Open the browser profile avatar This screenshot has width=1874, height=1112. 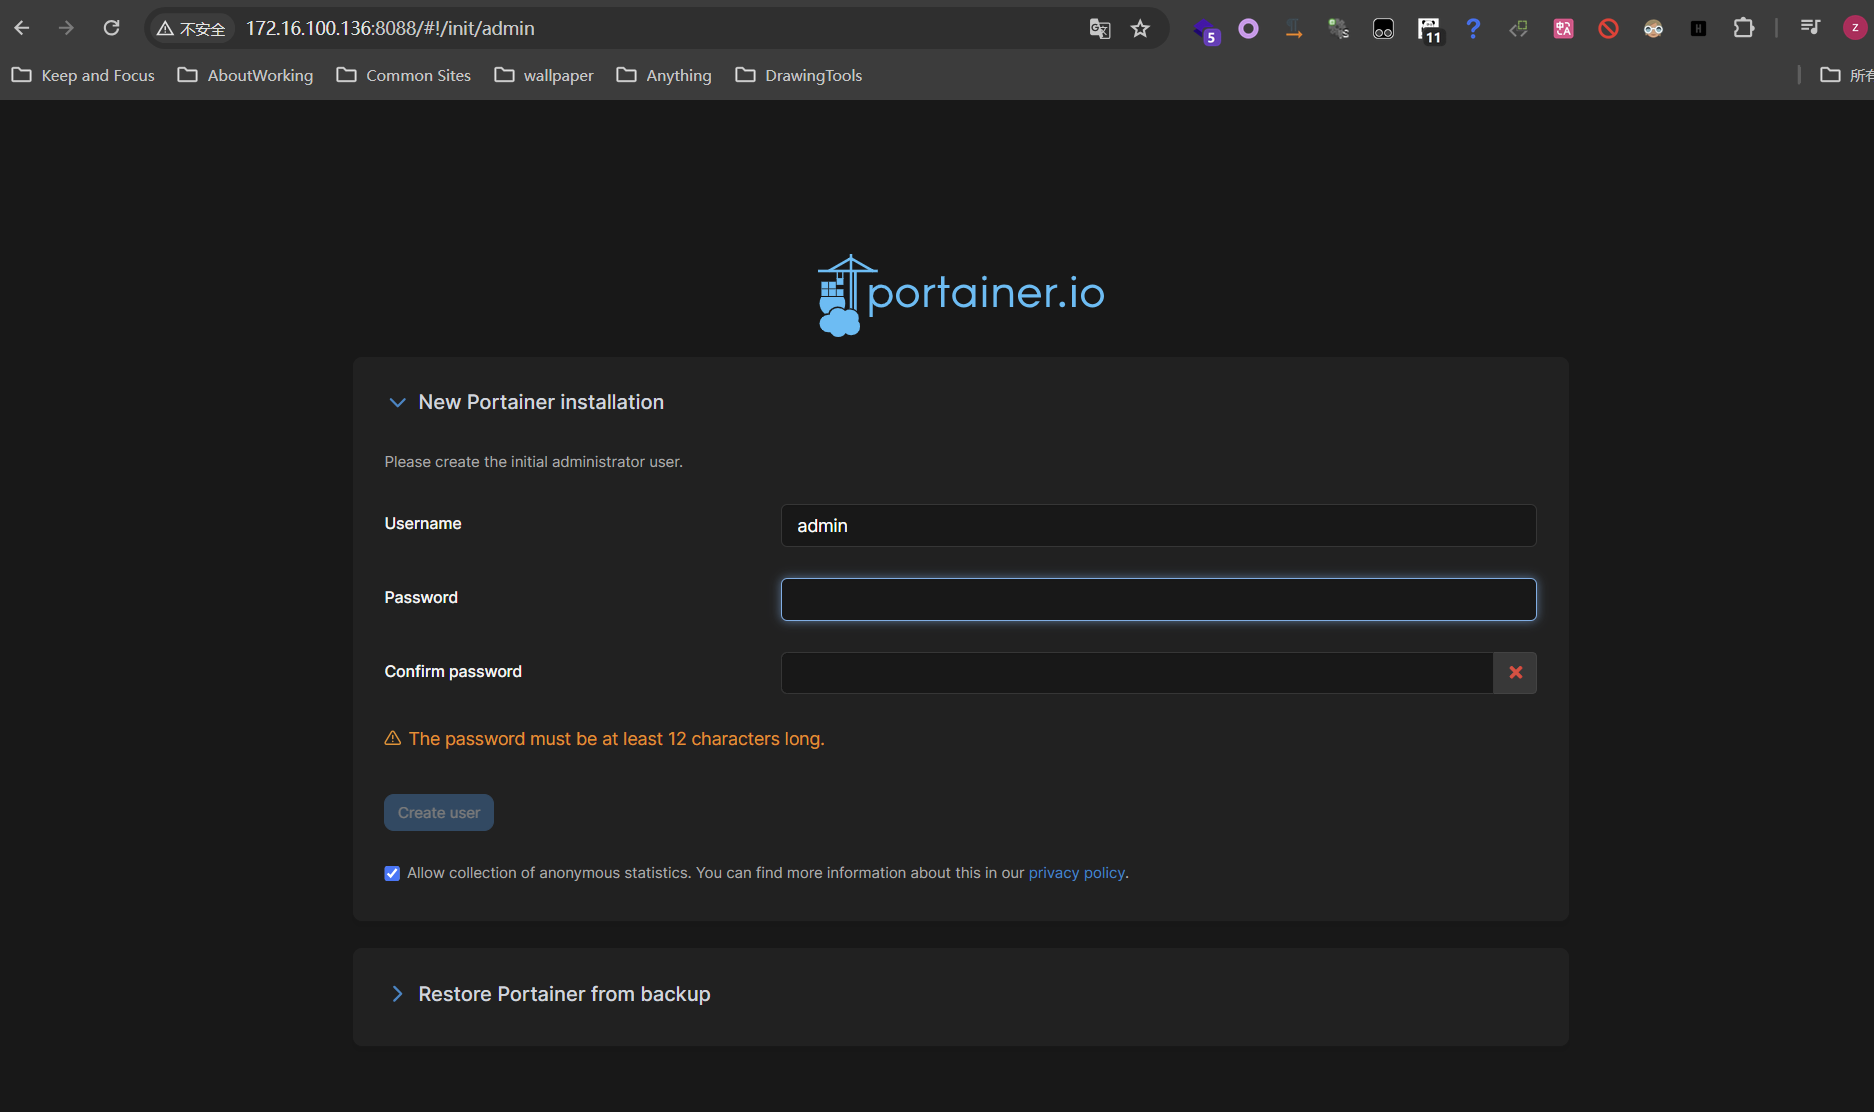(x=1855, y=28)
